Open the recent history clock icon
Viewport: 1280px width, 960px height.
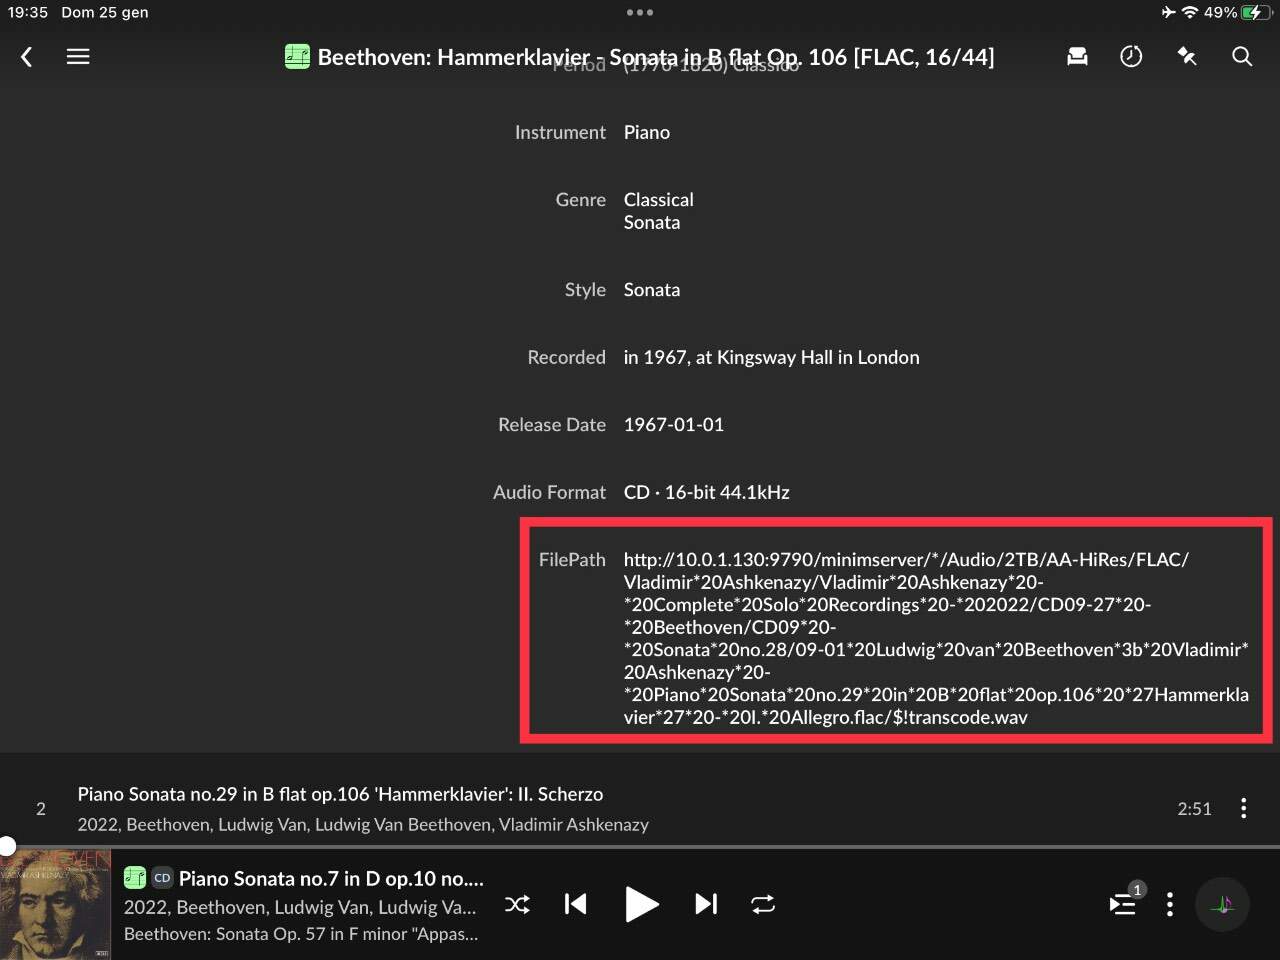tap(1131, 57)
